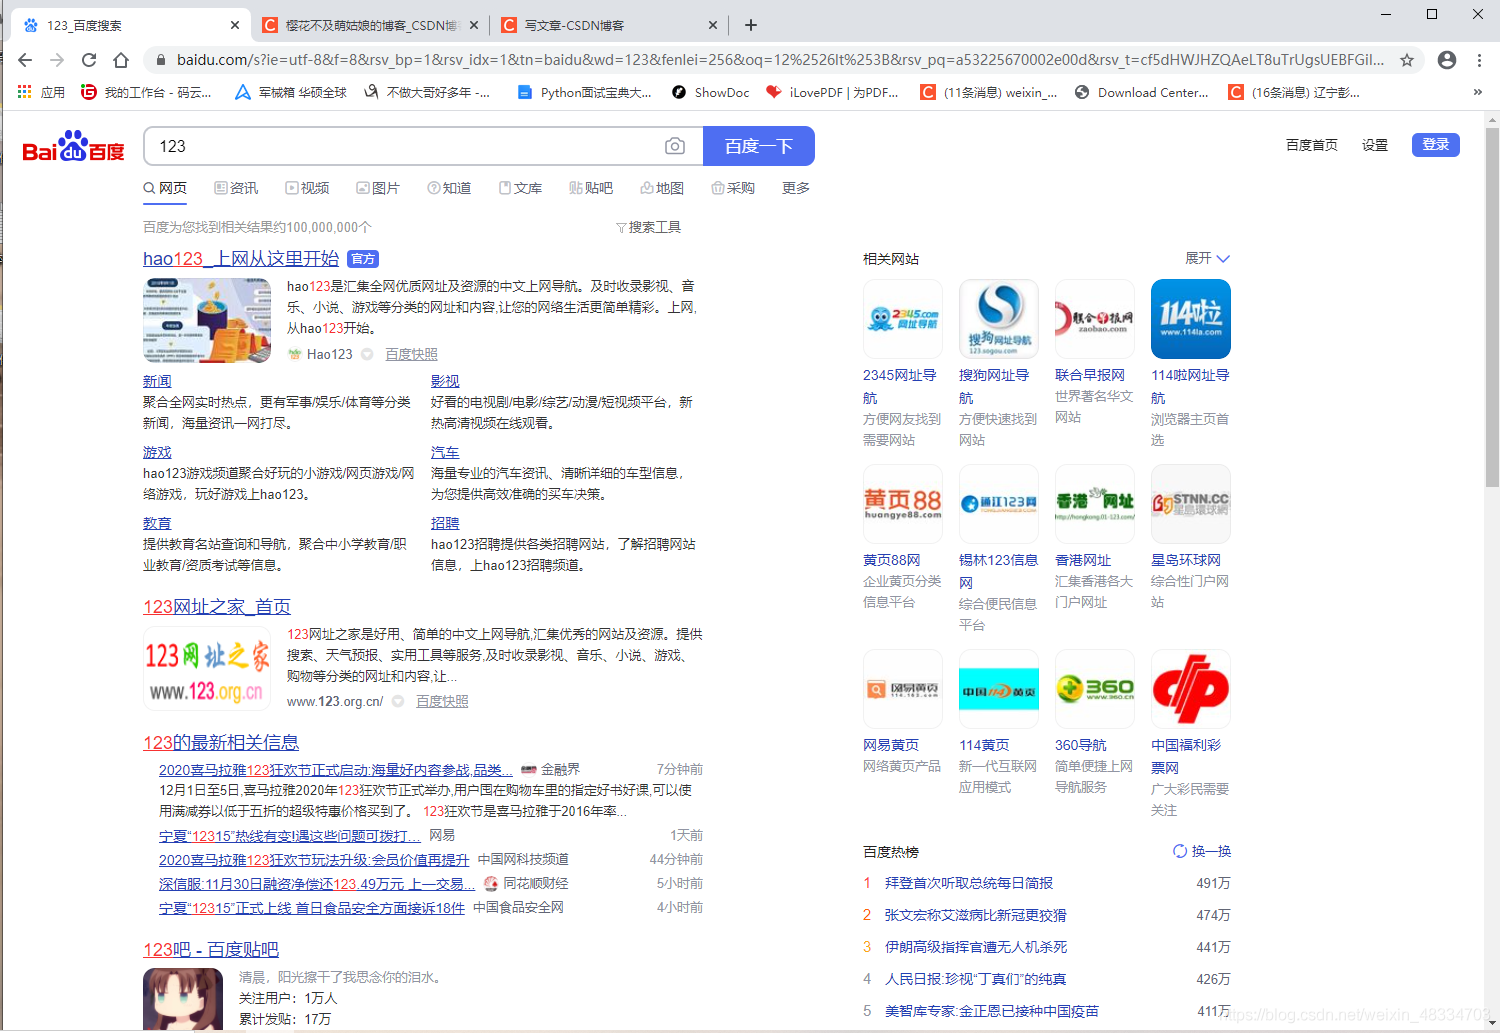Open hot topic 张文宏称艾滋病比新冠更狡猾
This screenshot has height=1033, width=1500.
[x=976, y=915]
